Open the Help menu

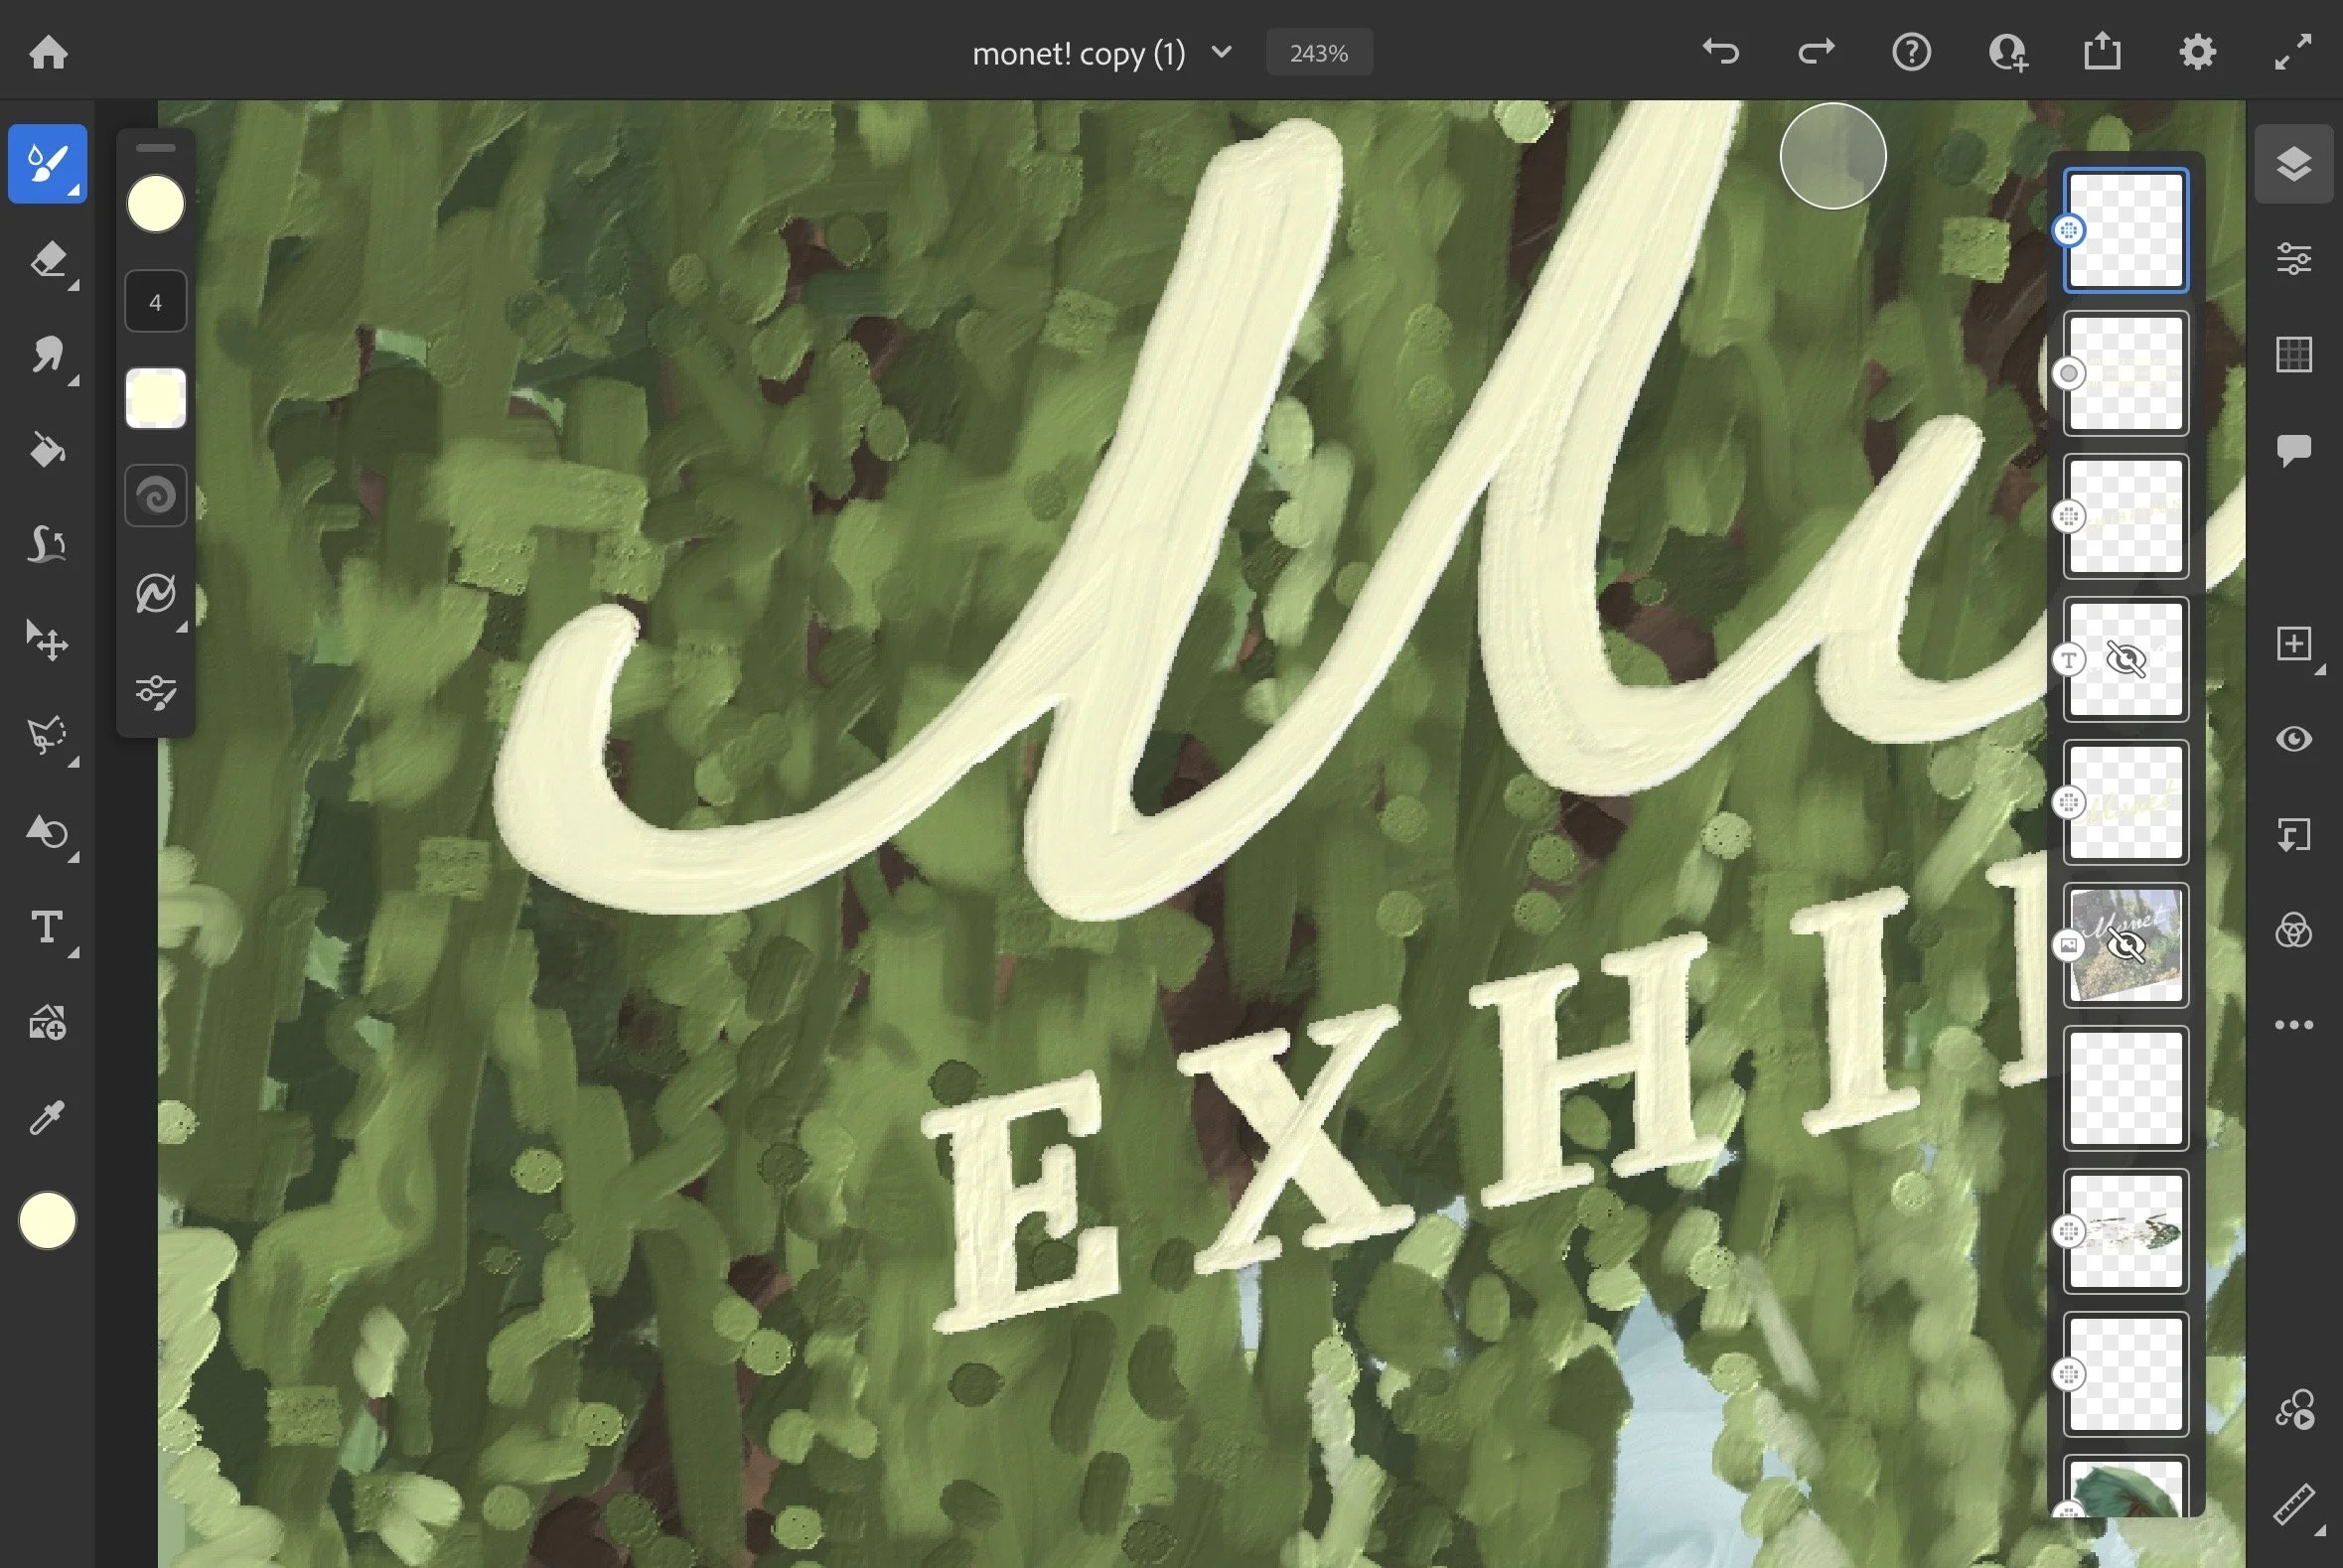tap(1911, 52)
